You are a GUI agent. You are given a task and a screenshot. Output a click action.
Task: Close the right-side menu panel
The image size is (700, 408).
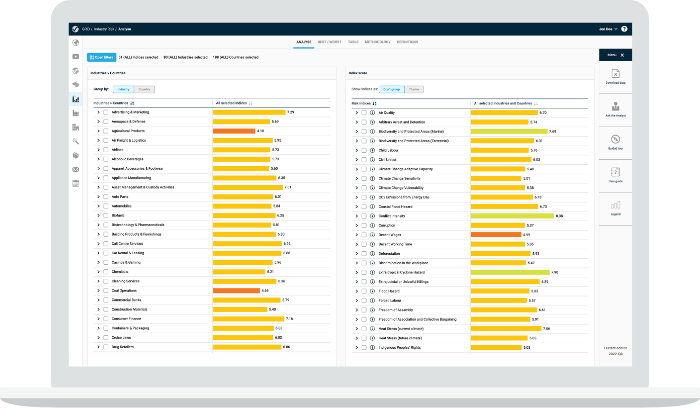(x=624, y=56)
